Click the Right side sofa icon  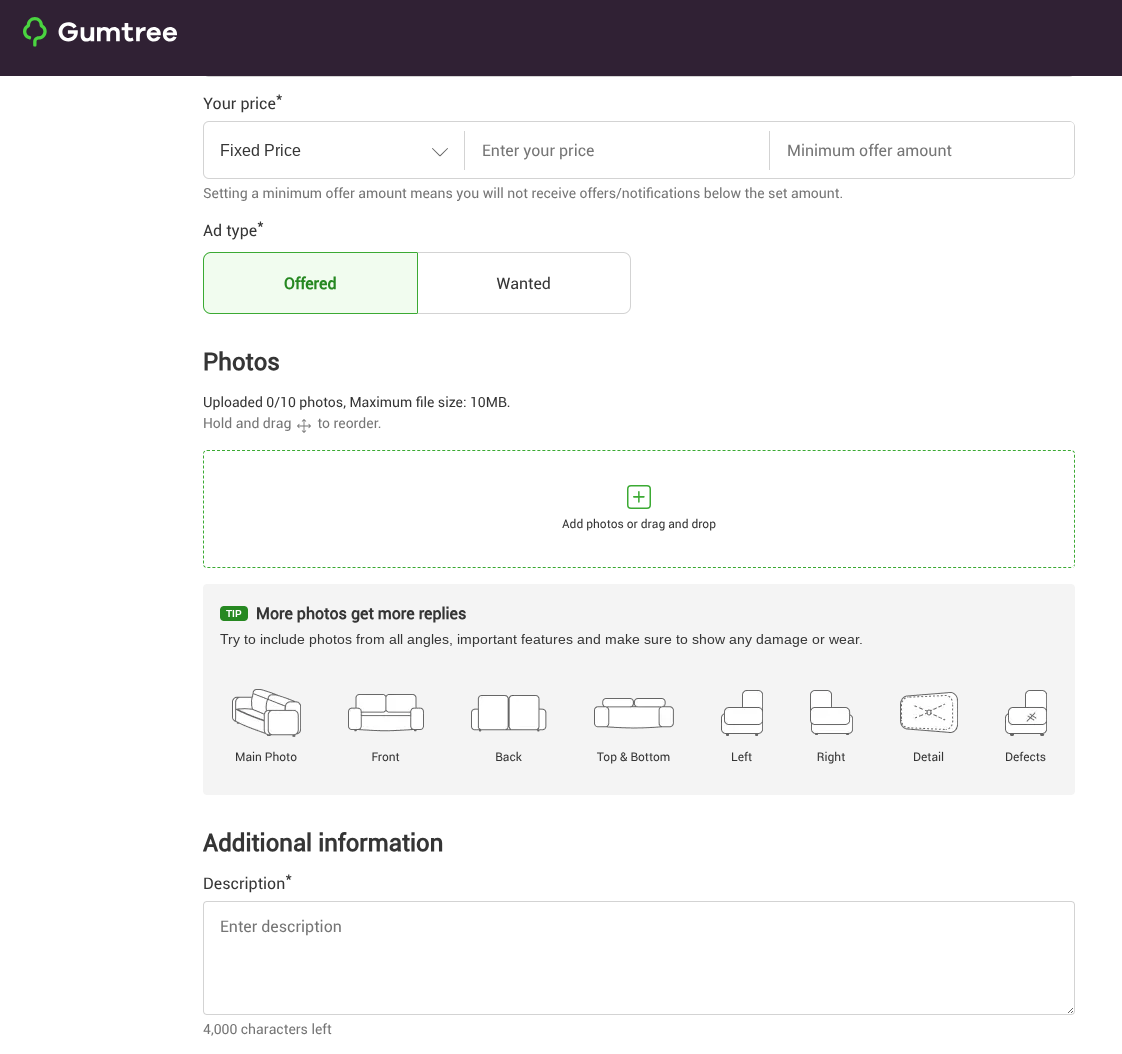click(x=831, y=713)
